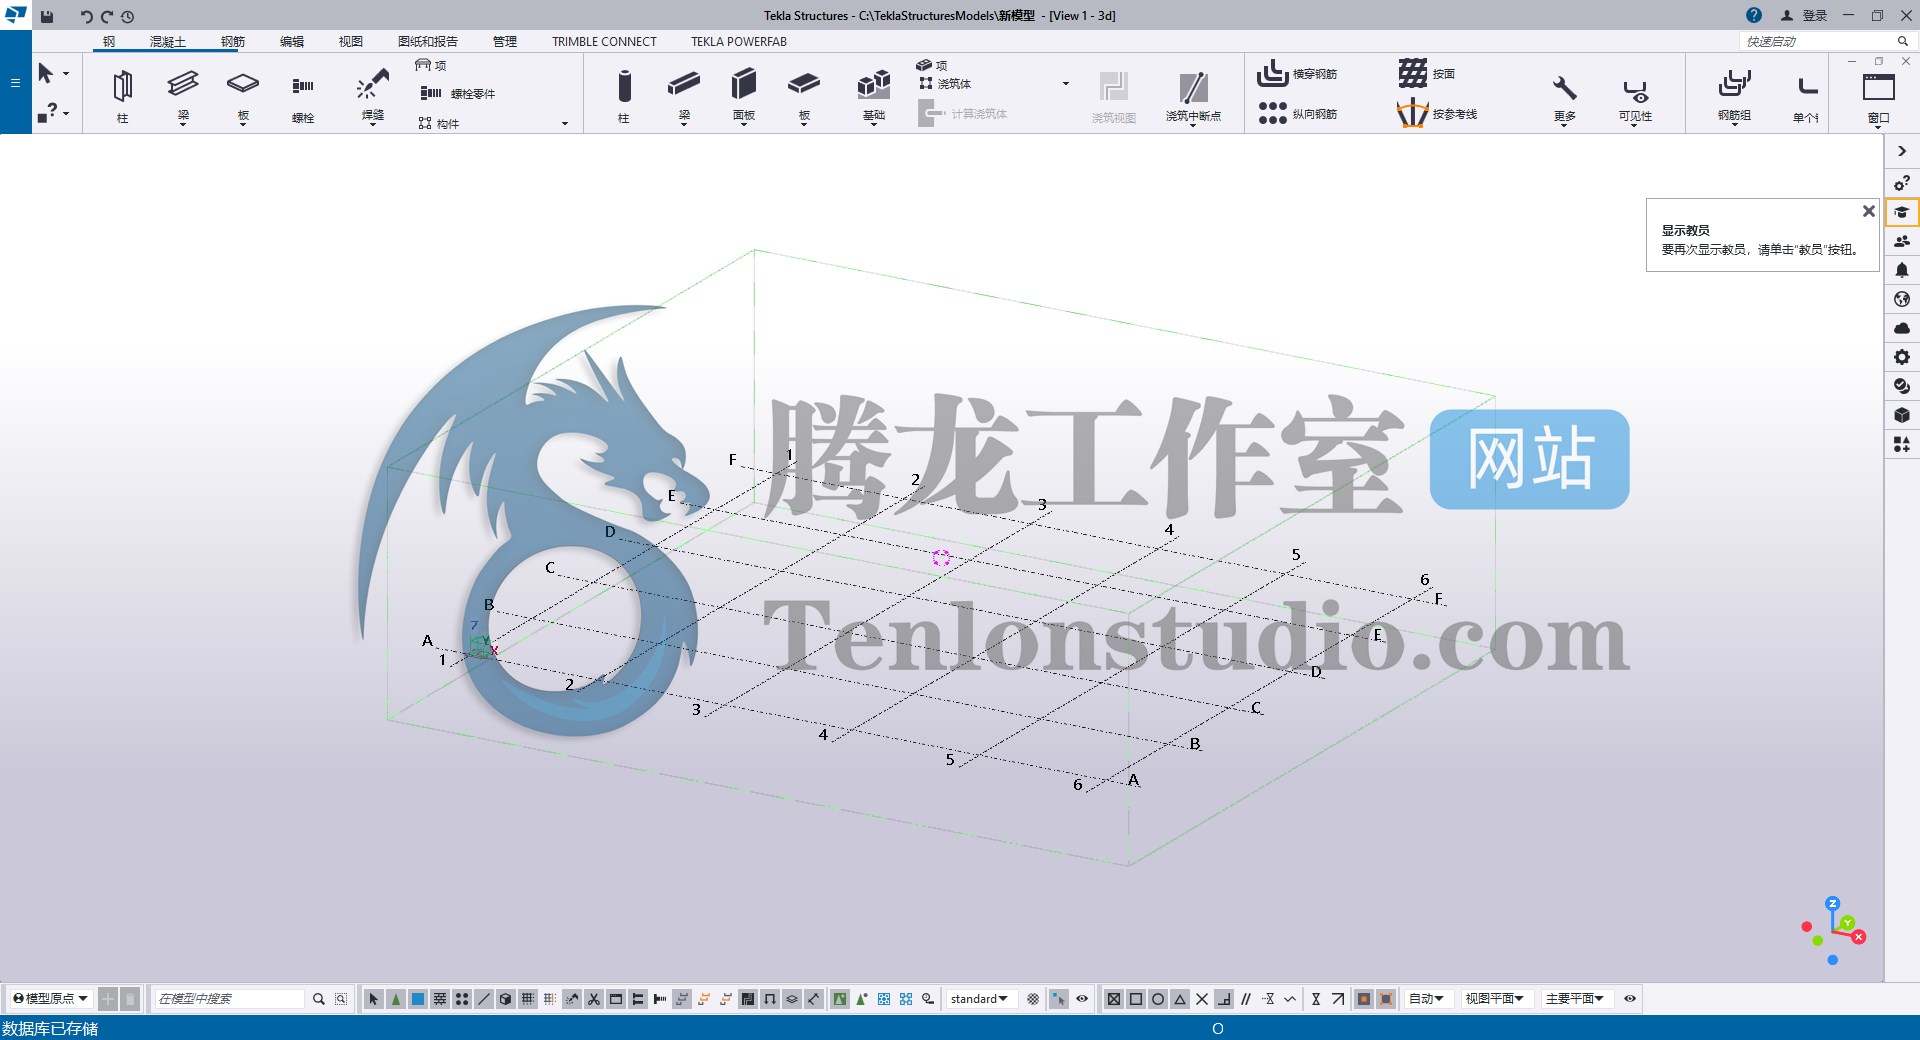The height and width of the screenshot is (1040, 1920).
Task: Click the rebar by guideline (按参考线) icon
Action: click(1412, 113)
